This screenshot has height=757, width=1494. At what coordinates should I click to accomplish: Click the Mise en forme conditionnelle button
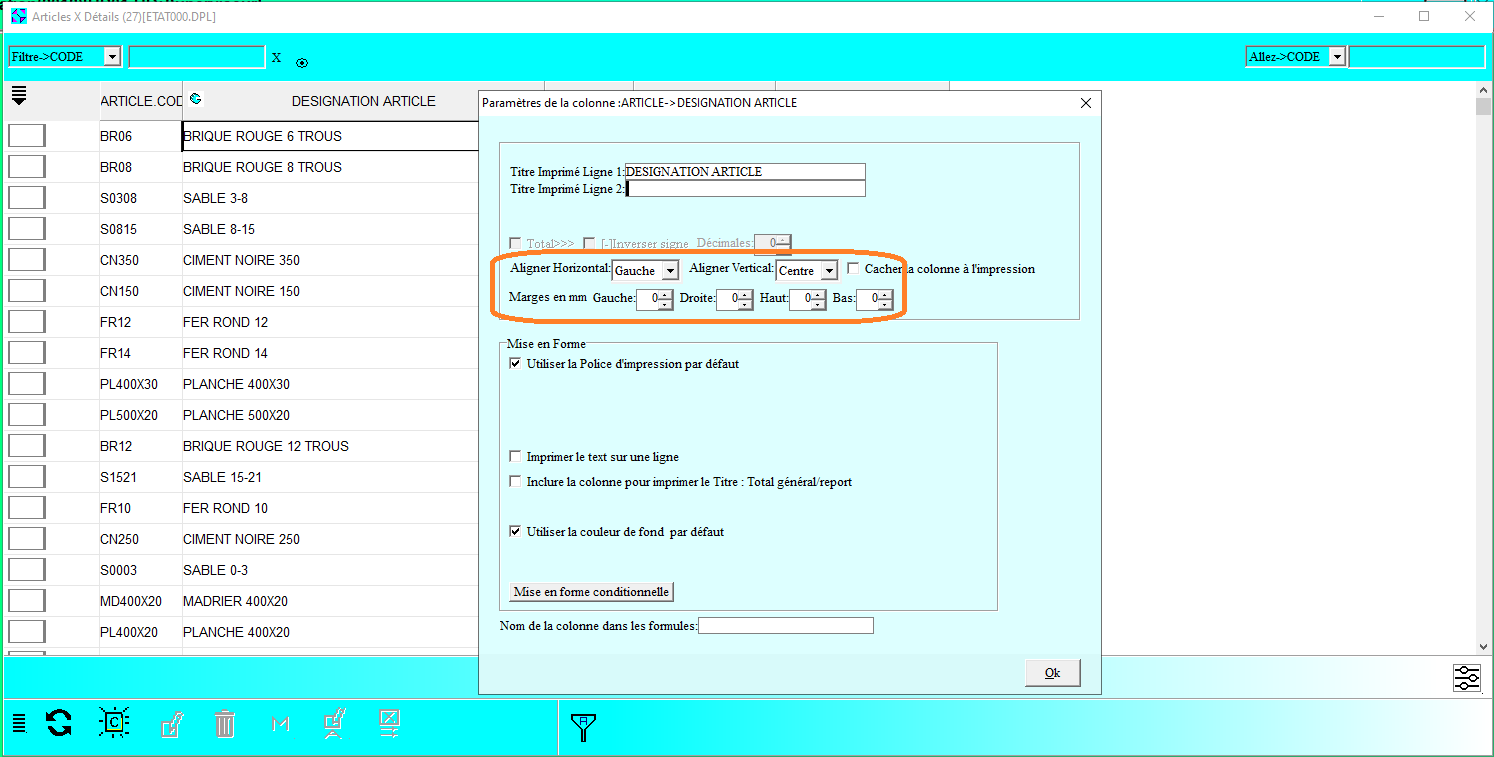[x=591, y=592]
